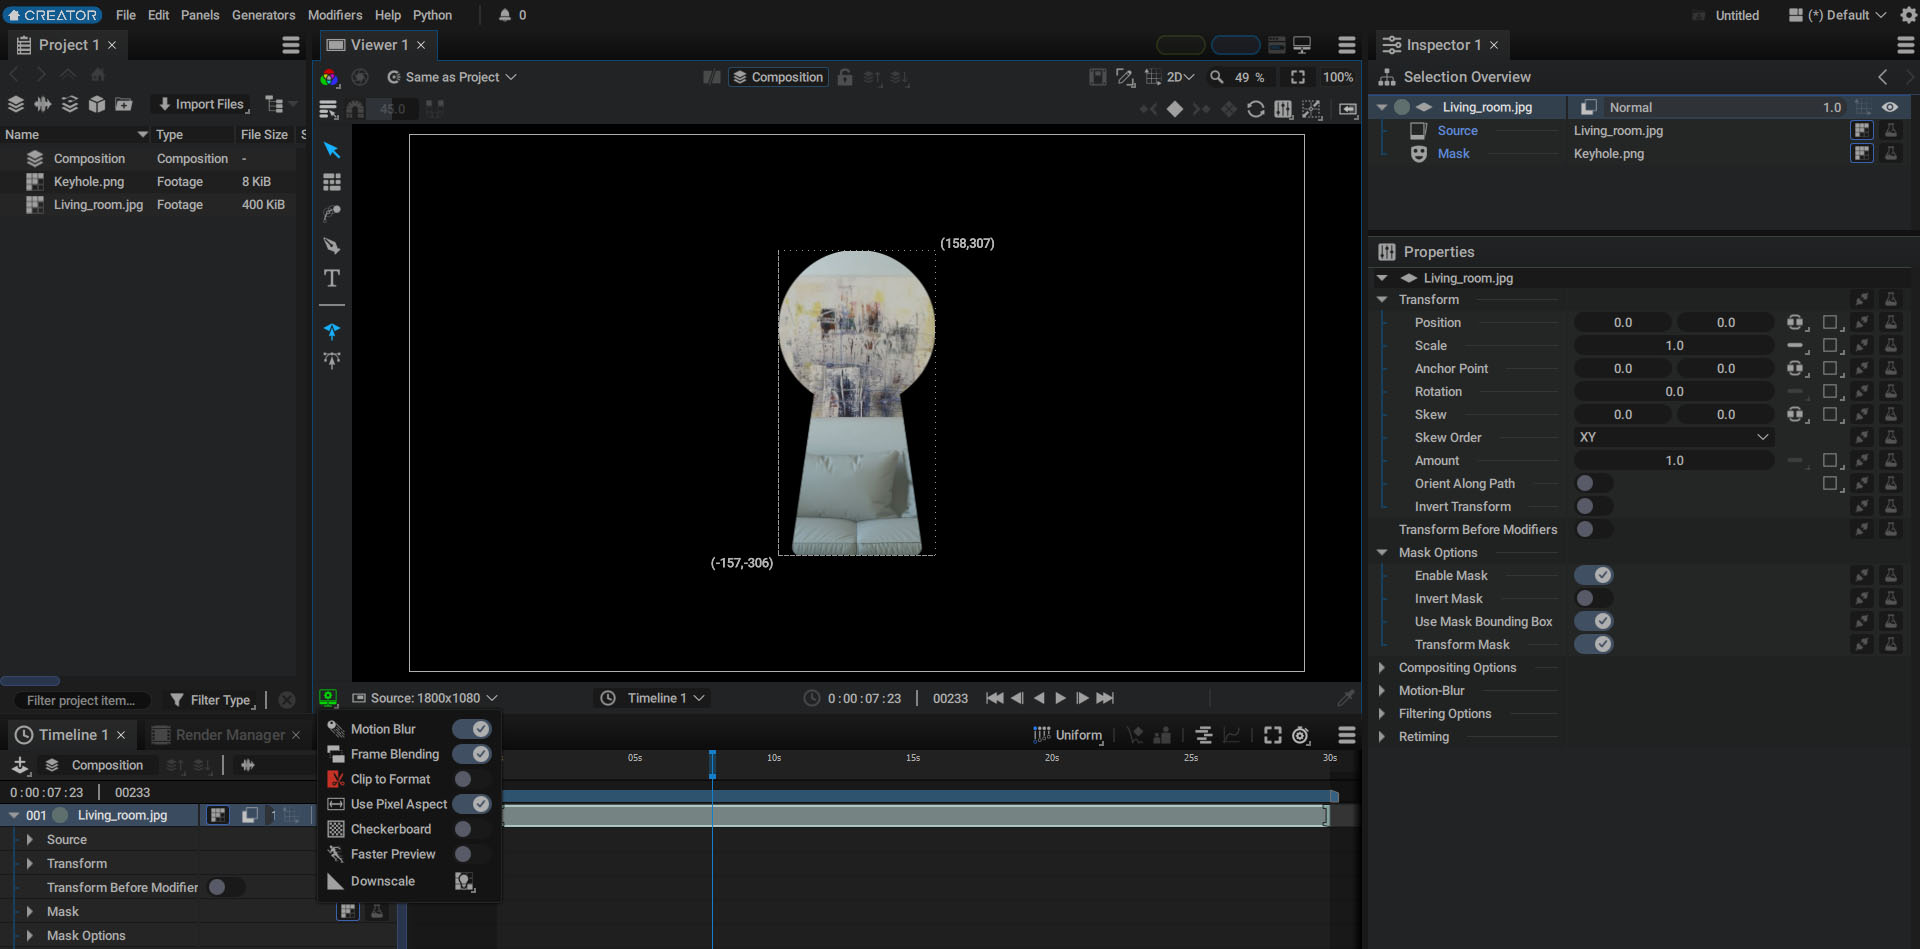Screen dimensions: 1920x949
Task: Expand Retiming section
Action: tap(1382, 736)
